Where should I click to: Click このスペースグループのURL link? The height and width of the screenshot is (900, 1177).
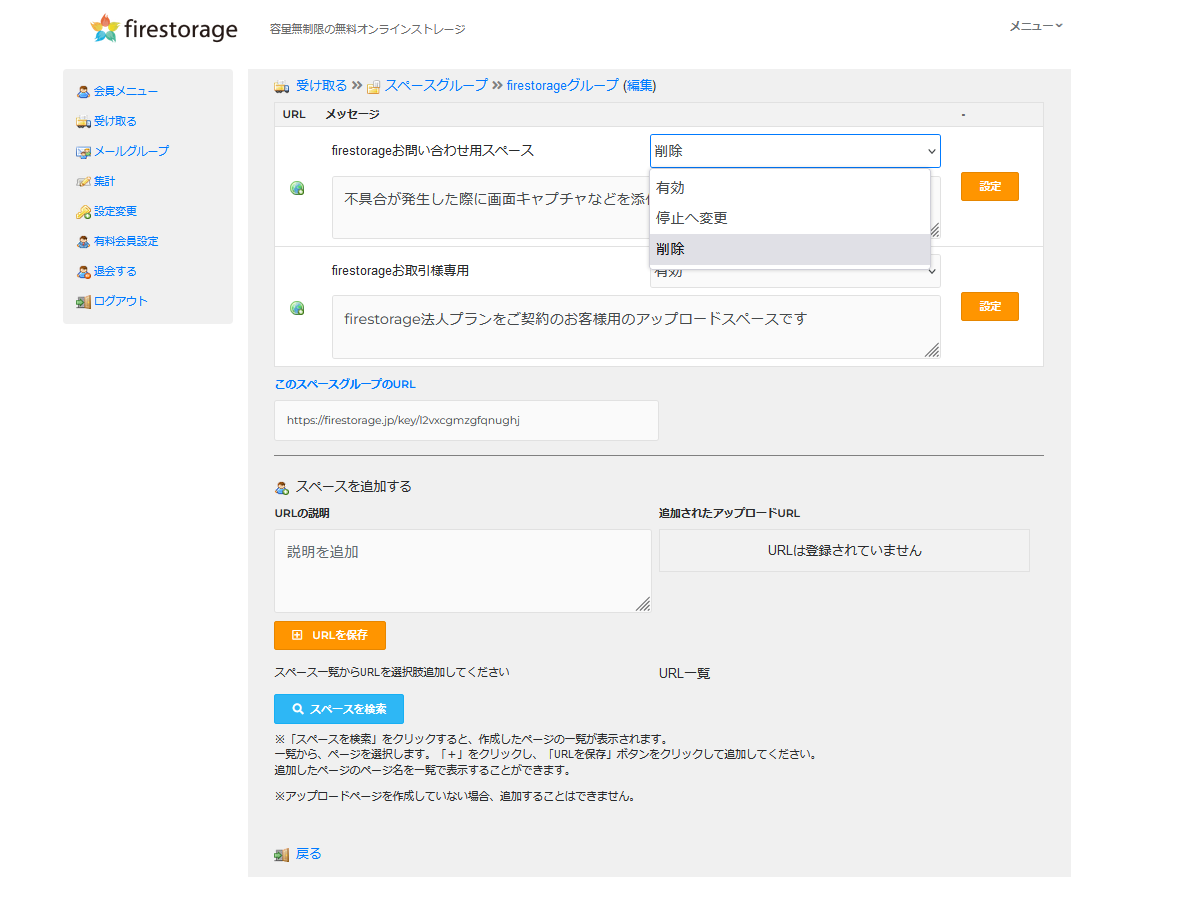(345, 384)
